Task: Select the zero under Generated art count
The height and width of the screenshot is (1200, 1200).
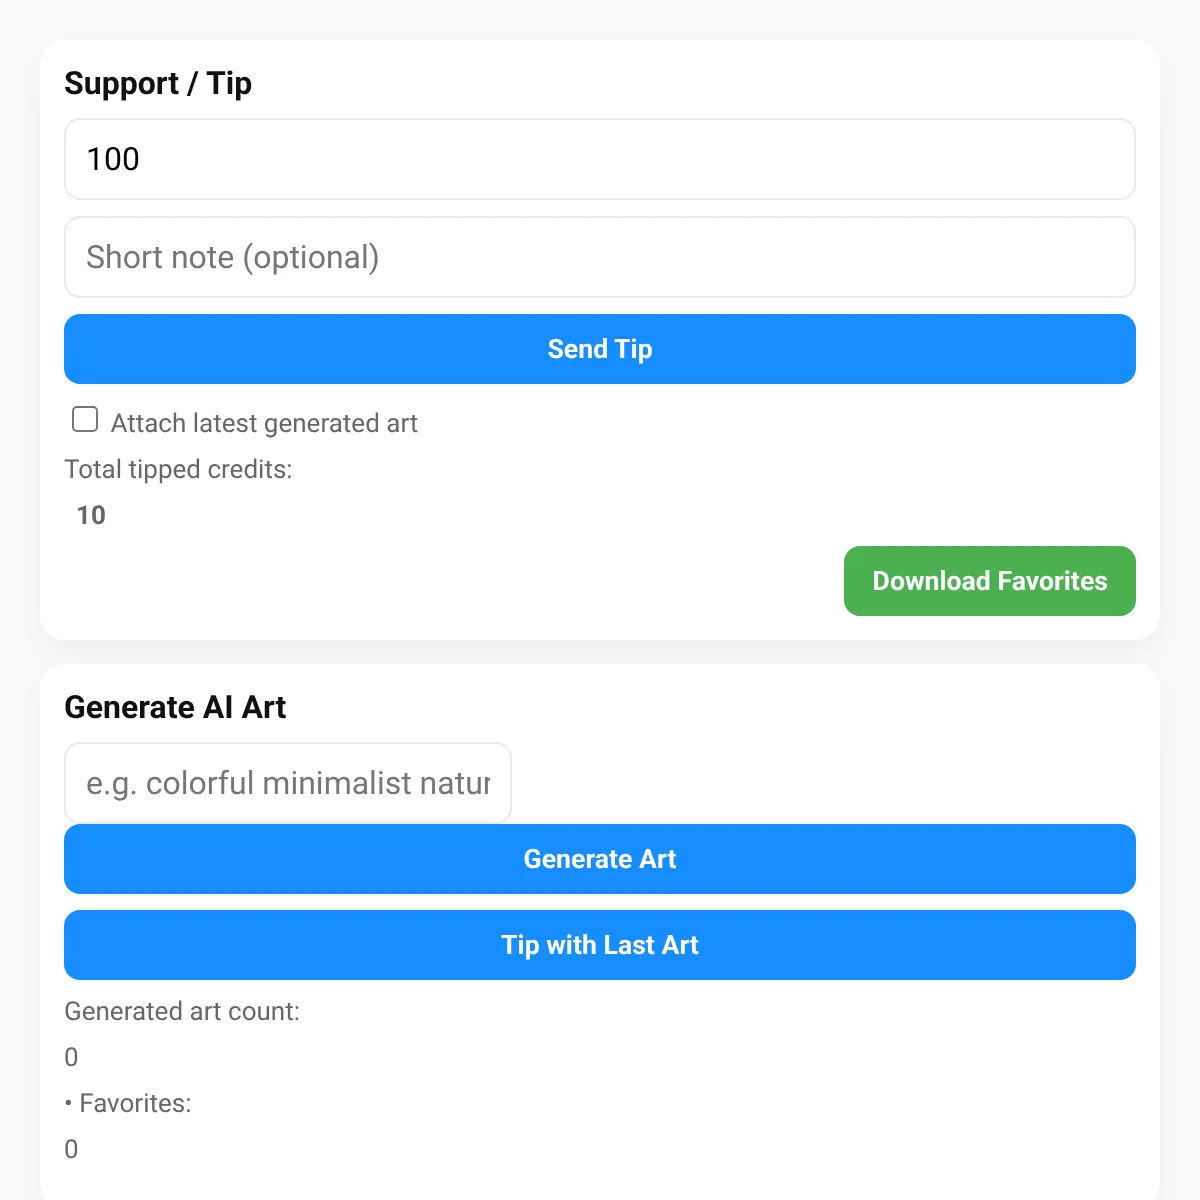Action: pos(71,1057)
